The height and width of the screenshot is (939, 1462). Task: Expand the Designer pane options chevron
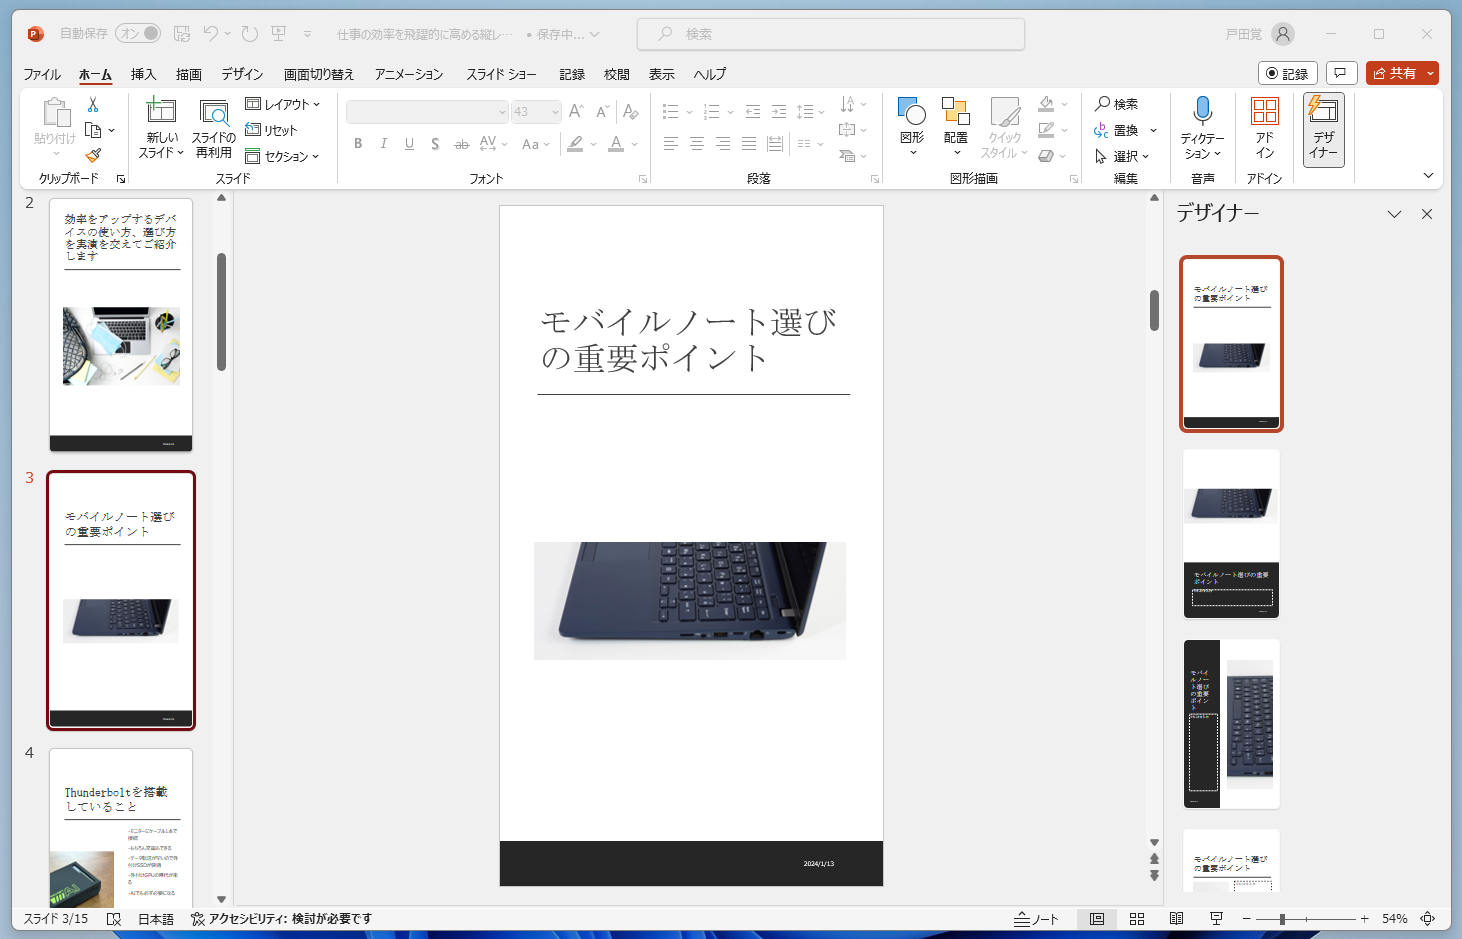1394,214
